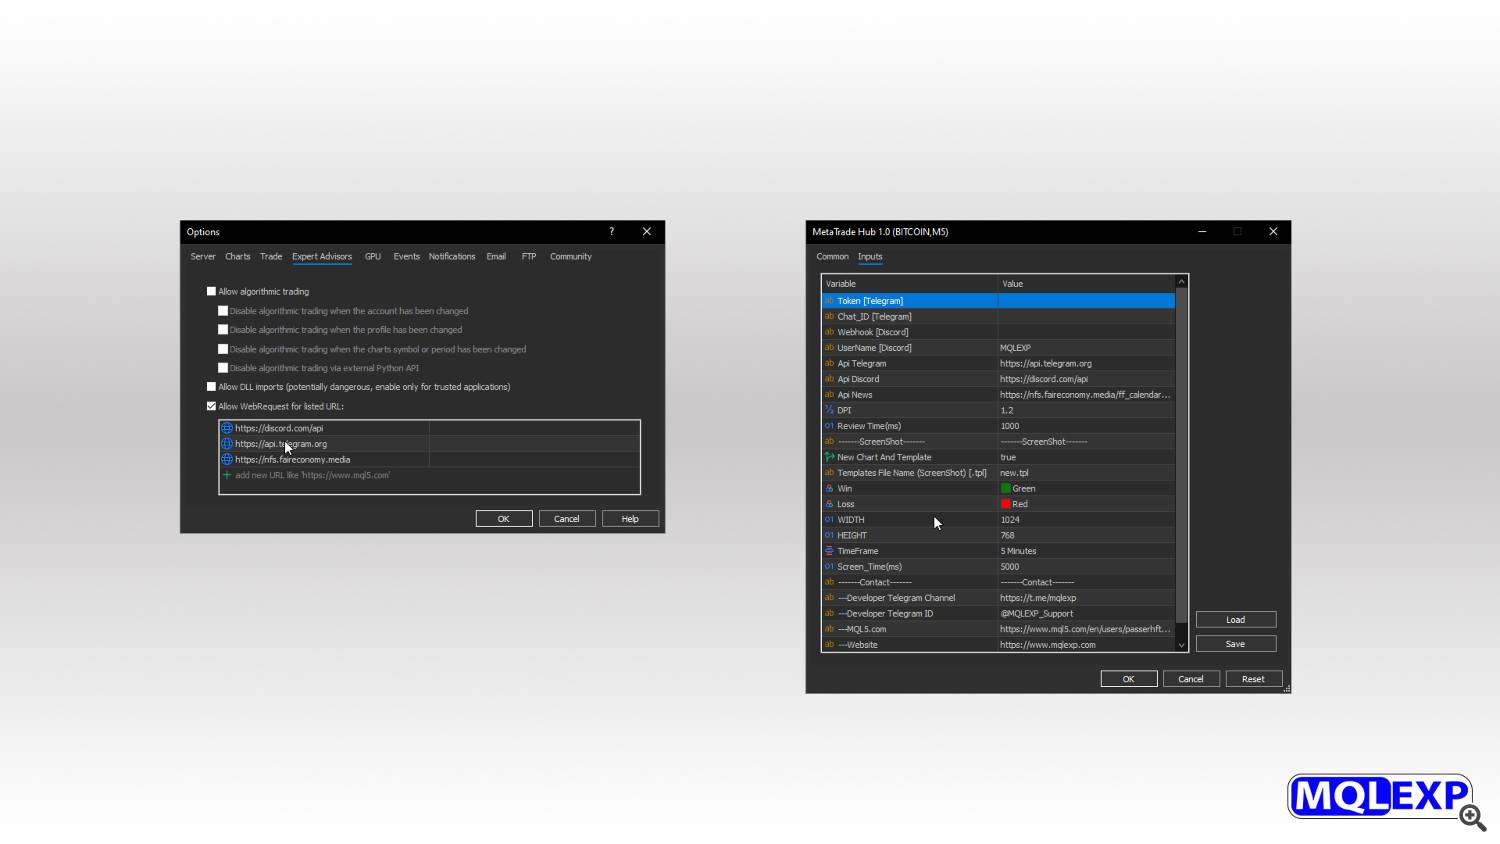This screenshot has width=1500, height=844.
Task: Click the Green color swatch for Win
Action: tap(1006, 489)
